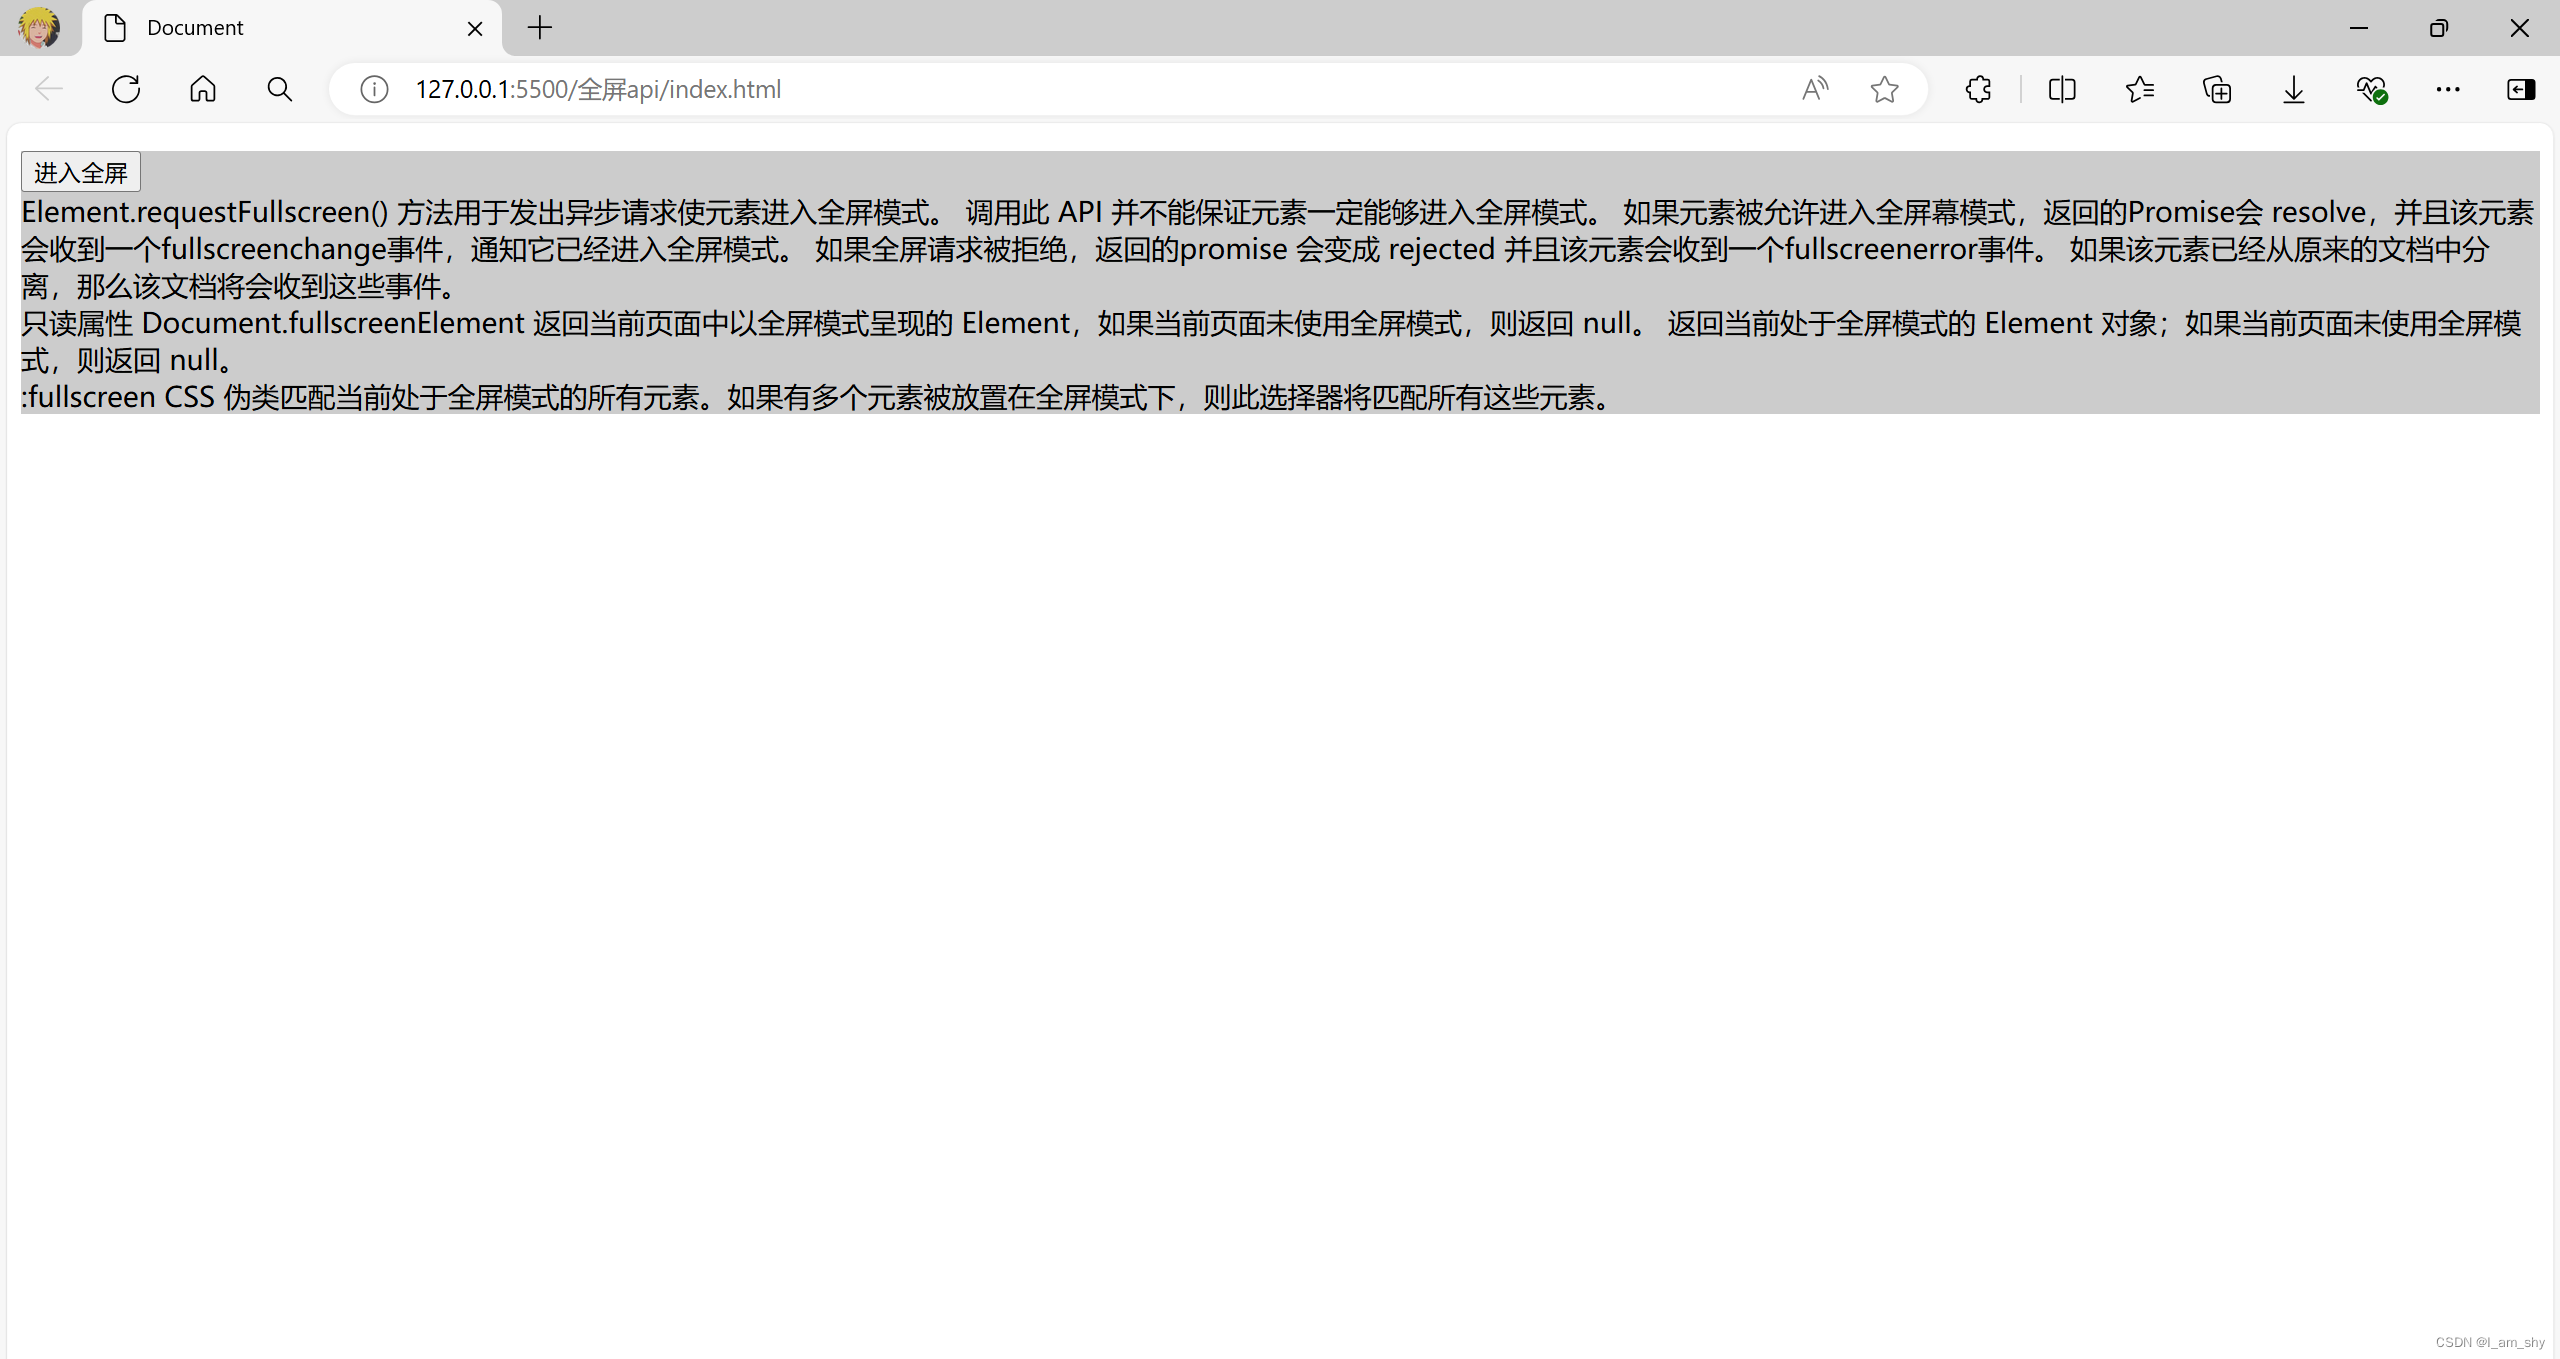Open Browser essentials heart icon
The height and width of the screenshot is (1359, 2560).
(x=2371, y=89)
